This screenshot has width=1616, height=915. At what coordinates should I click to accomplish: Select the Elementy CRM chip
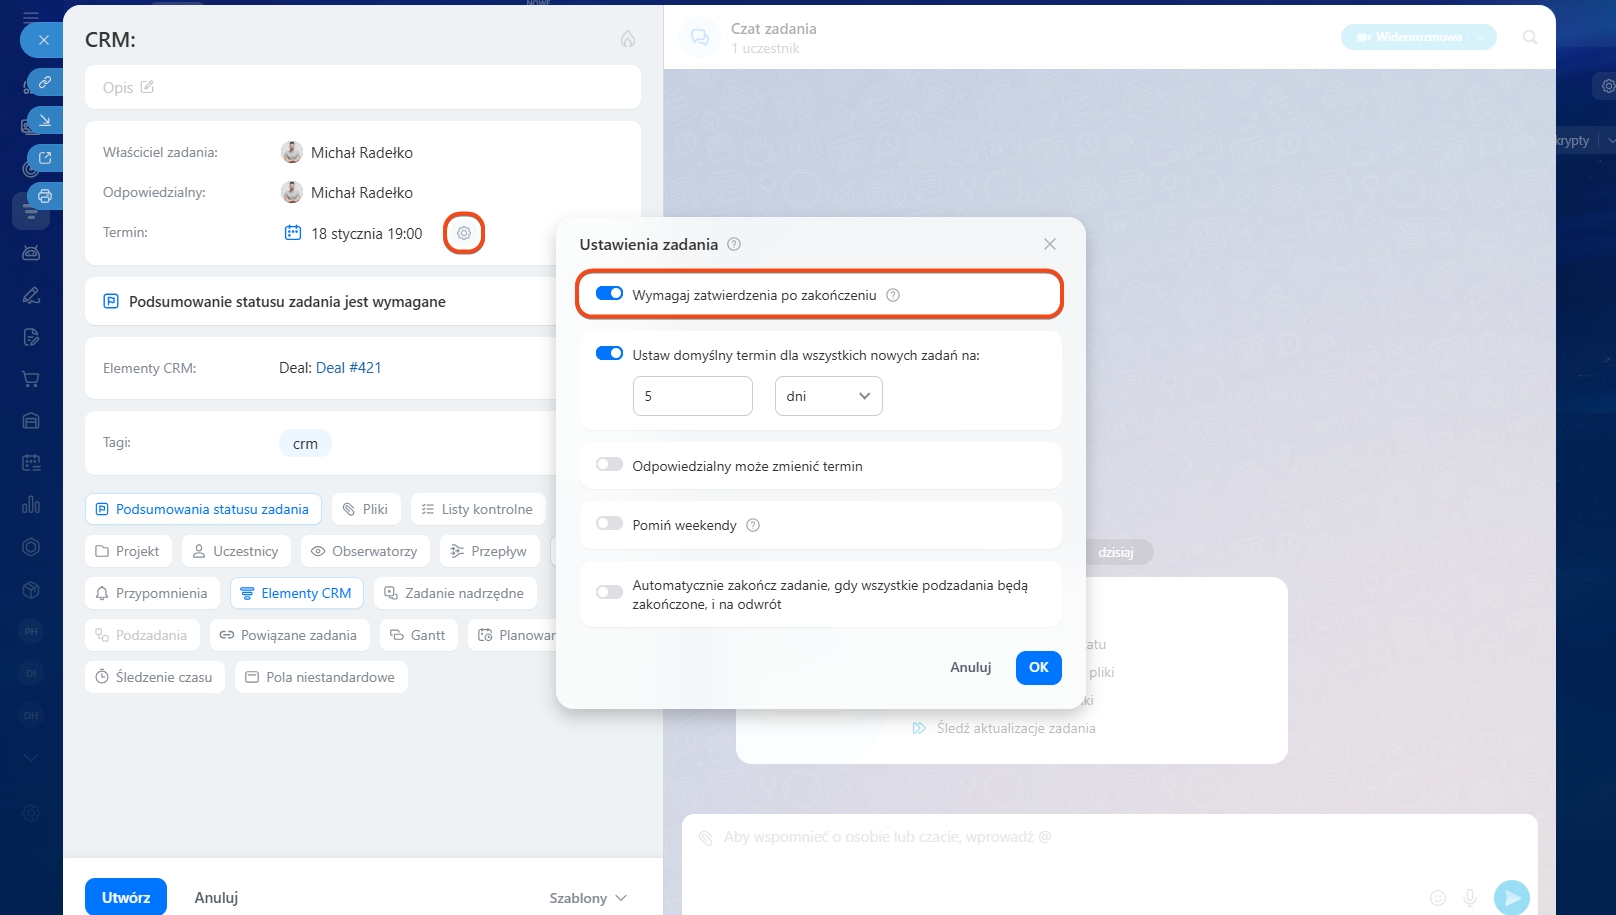[x=297, y=593]
